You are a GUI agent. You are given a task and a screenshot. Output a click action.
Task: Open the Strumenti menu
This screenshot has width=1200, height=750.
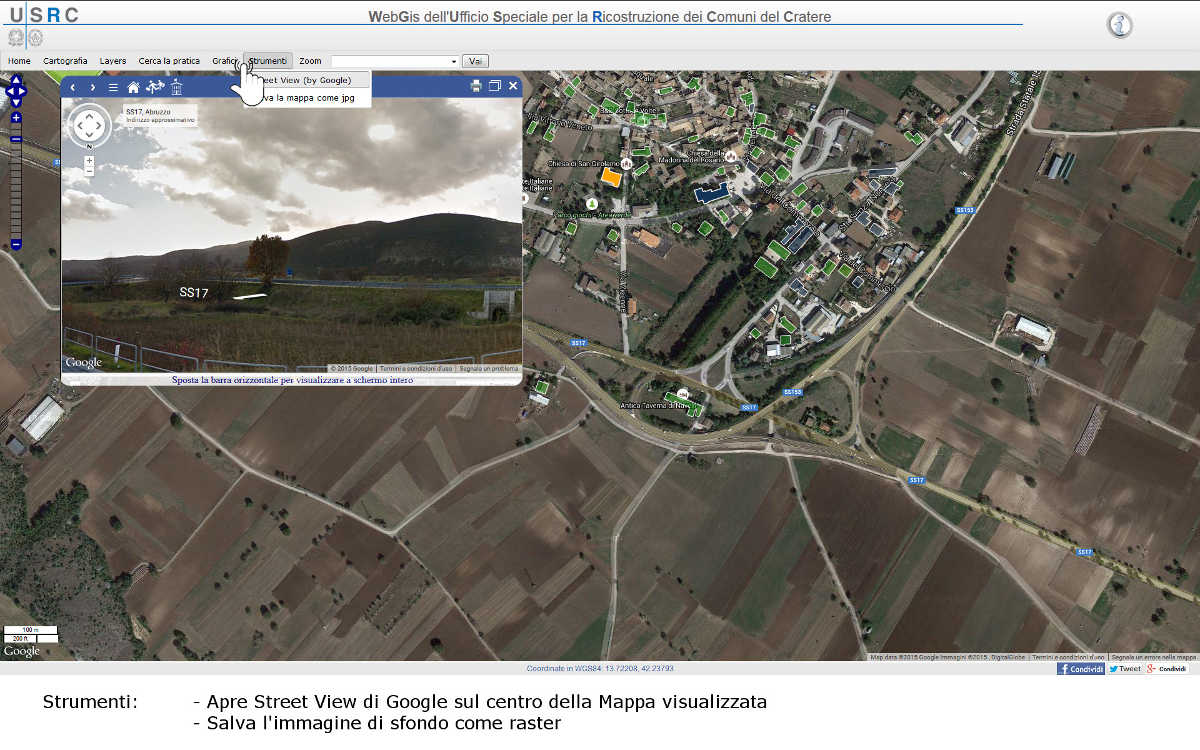click(268, 61)
